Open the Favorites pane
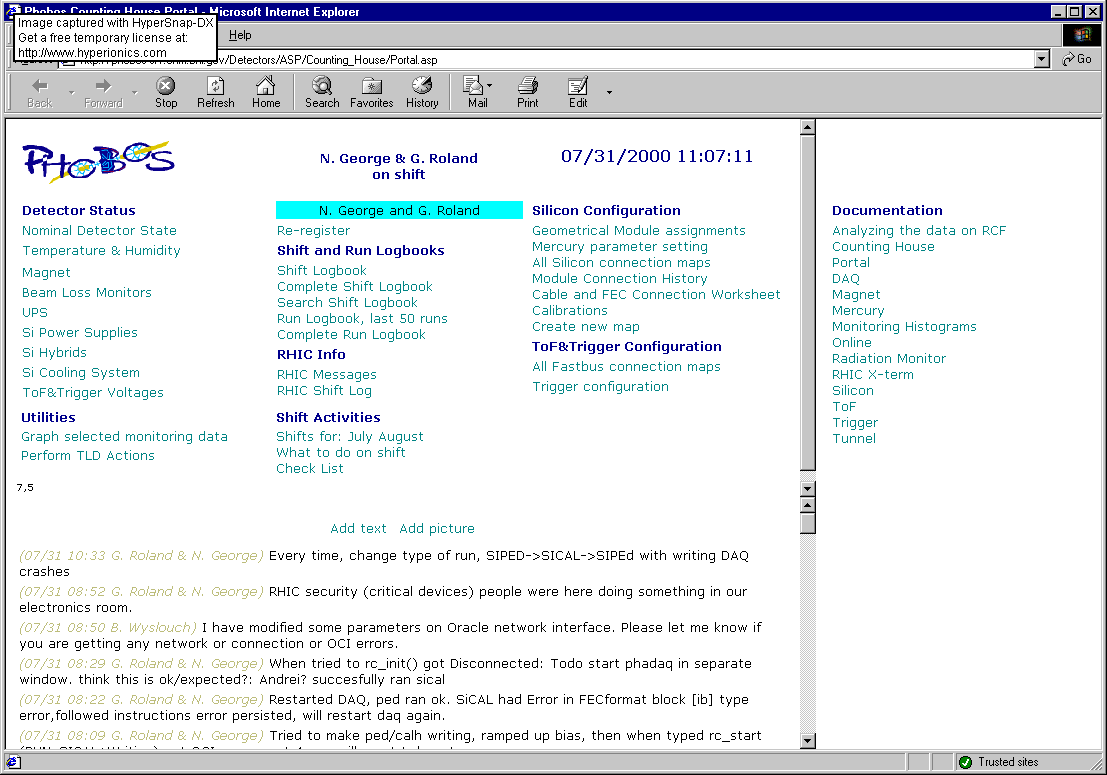The height and width of the screenshot is (775, 1107). pos(371,93)
